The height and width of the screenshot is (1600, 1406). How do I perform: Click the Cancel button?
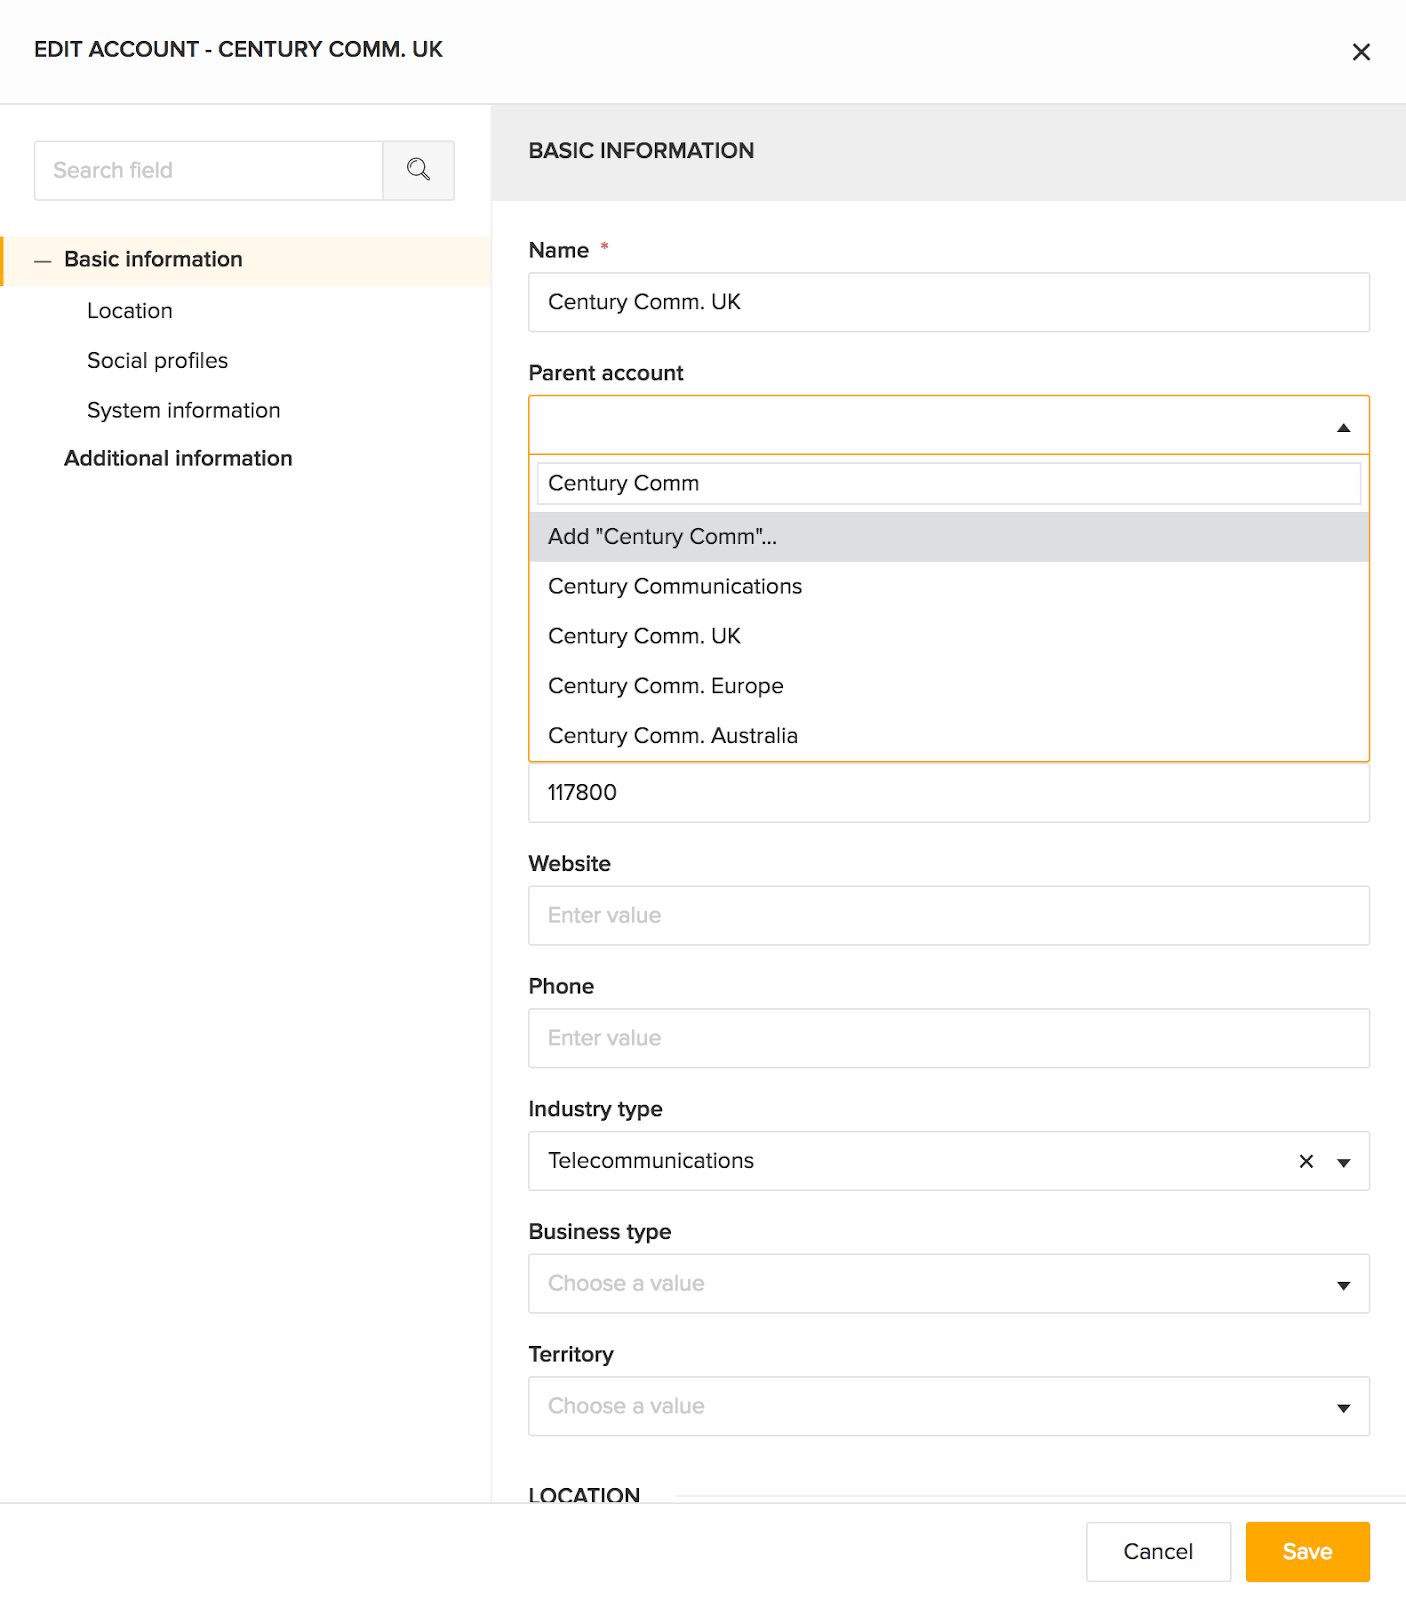click(x=1157, y=1552)
